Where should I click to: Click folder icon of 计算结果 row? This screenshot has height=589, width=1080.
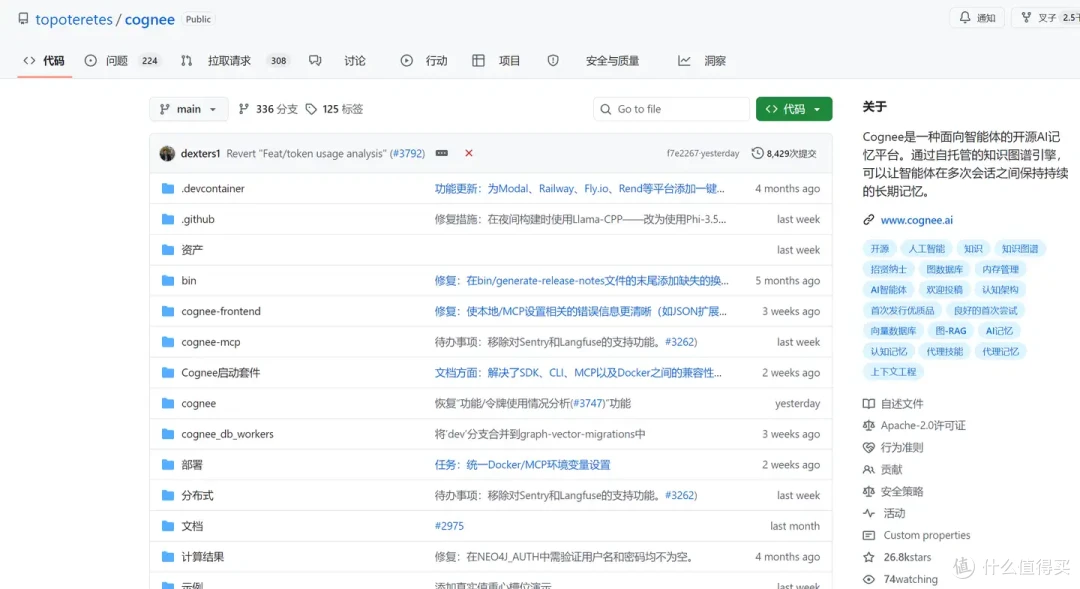[167, 557]
